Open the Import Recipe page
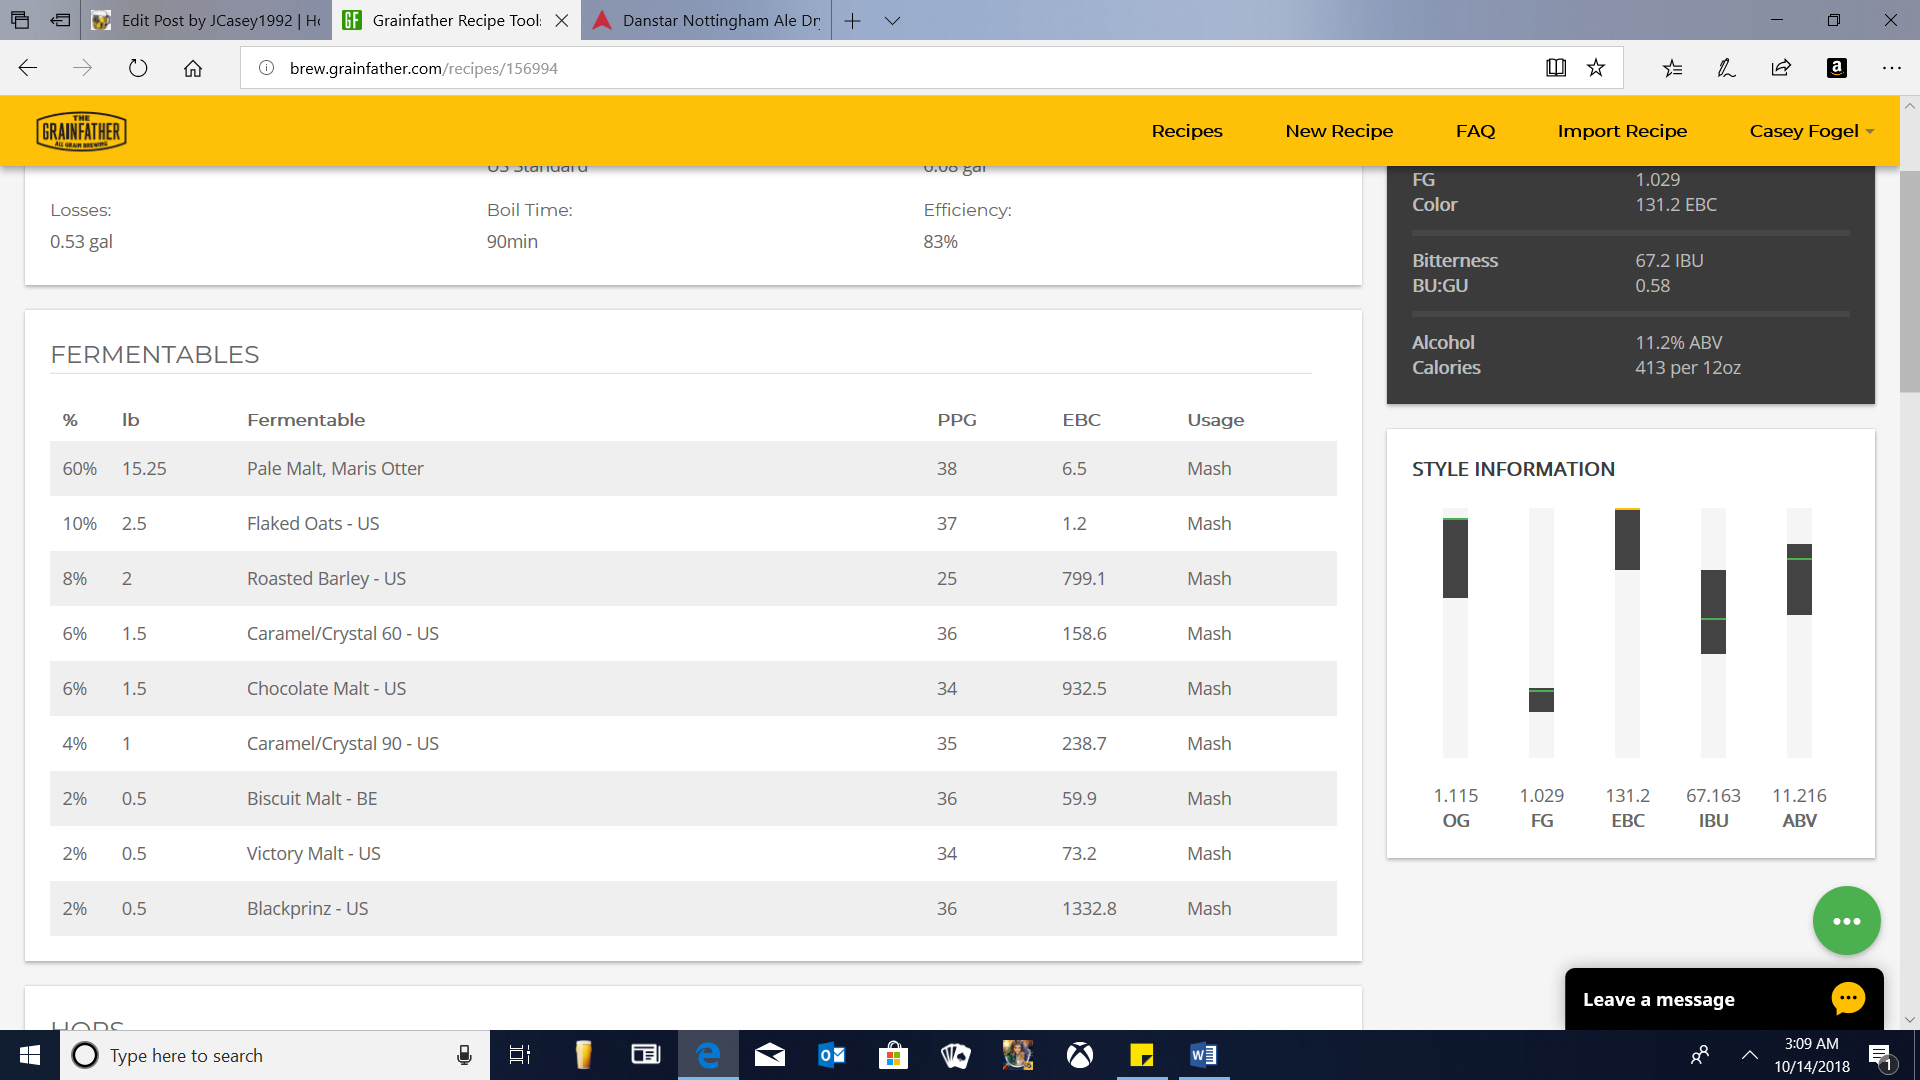The width and height of the screenshot is (1920, 1080). click(1622, 131)
